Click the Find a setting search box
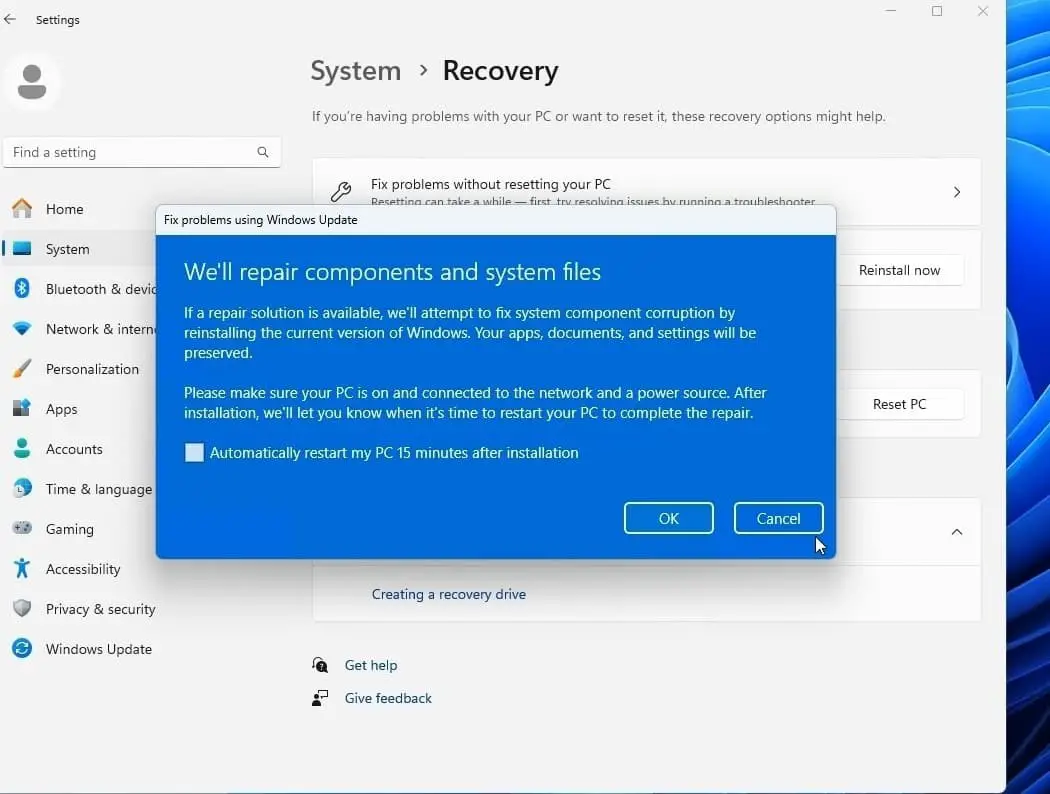This screenshot has height=794, width=1050. 140,152
